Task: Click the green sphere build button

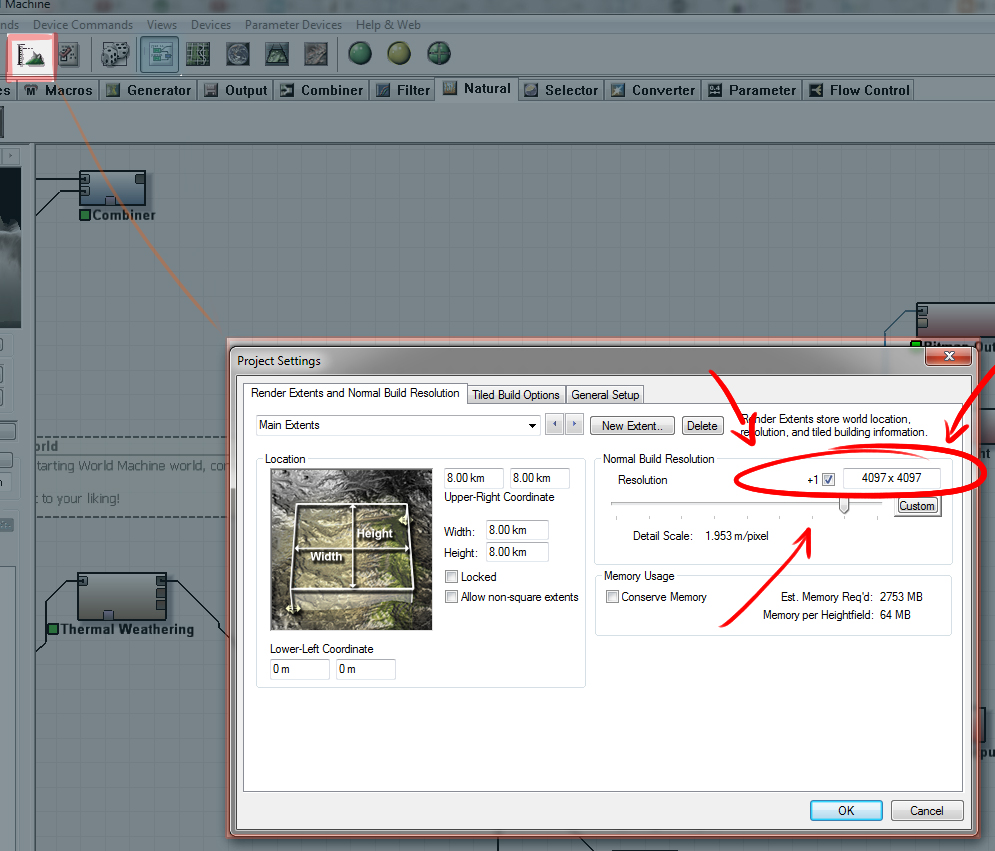Action: point(360,53)
